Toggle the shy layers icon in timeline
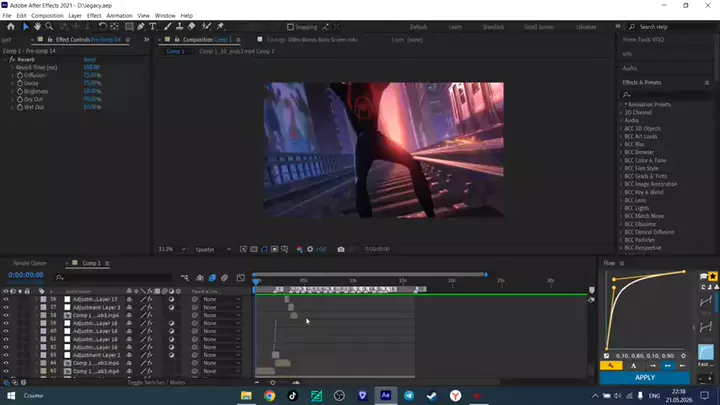 (x=200, y=277)
